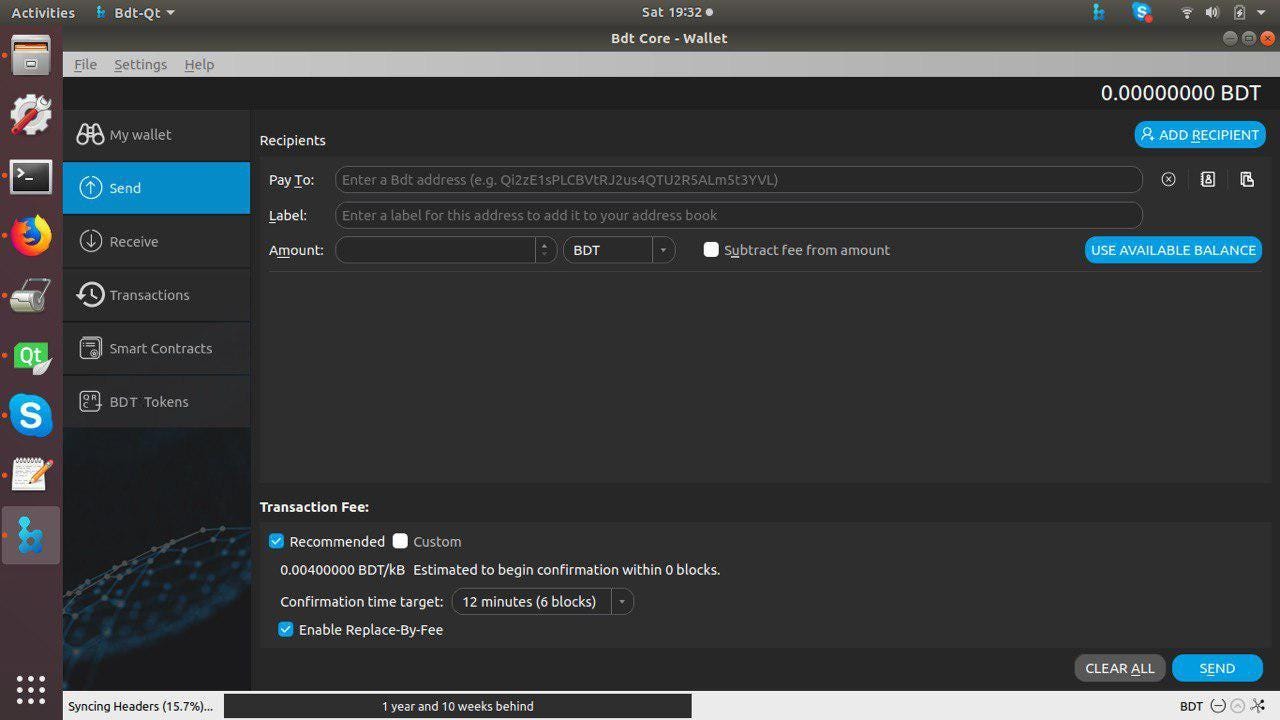Open Skype from the dock
This screenshot has width=1280, height=720.
coord(31,415)
